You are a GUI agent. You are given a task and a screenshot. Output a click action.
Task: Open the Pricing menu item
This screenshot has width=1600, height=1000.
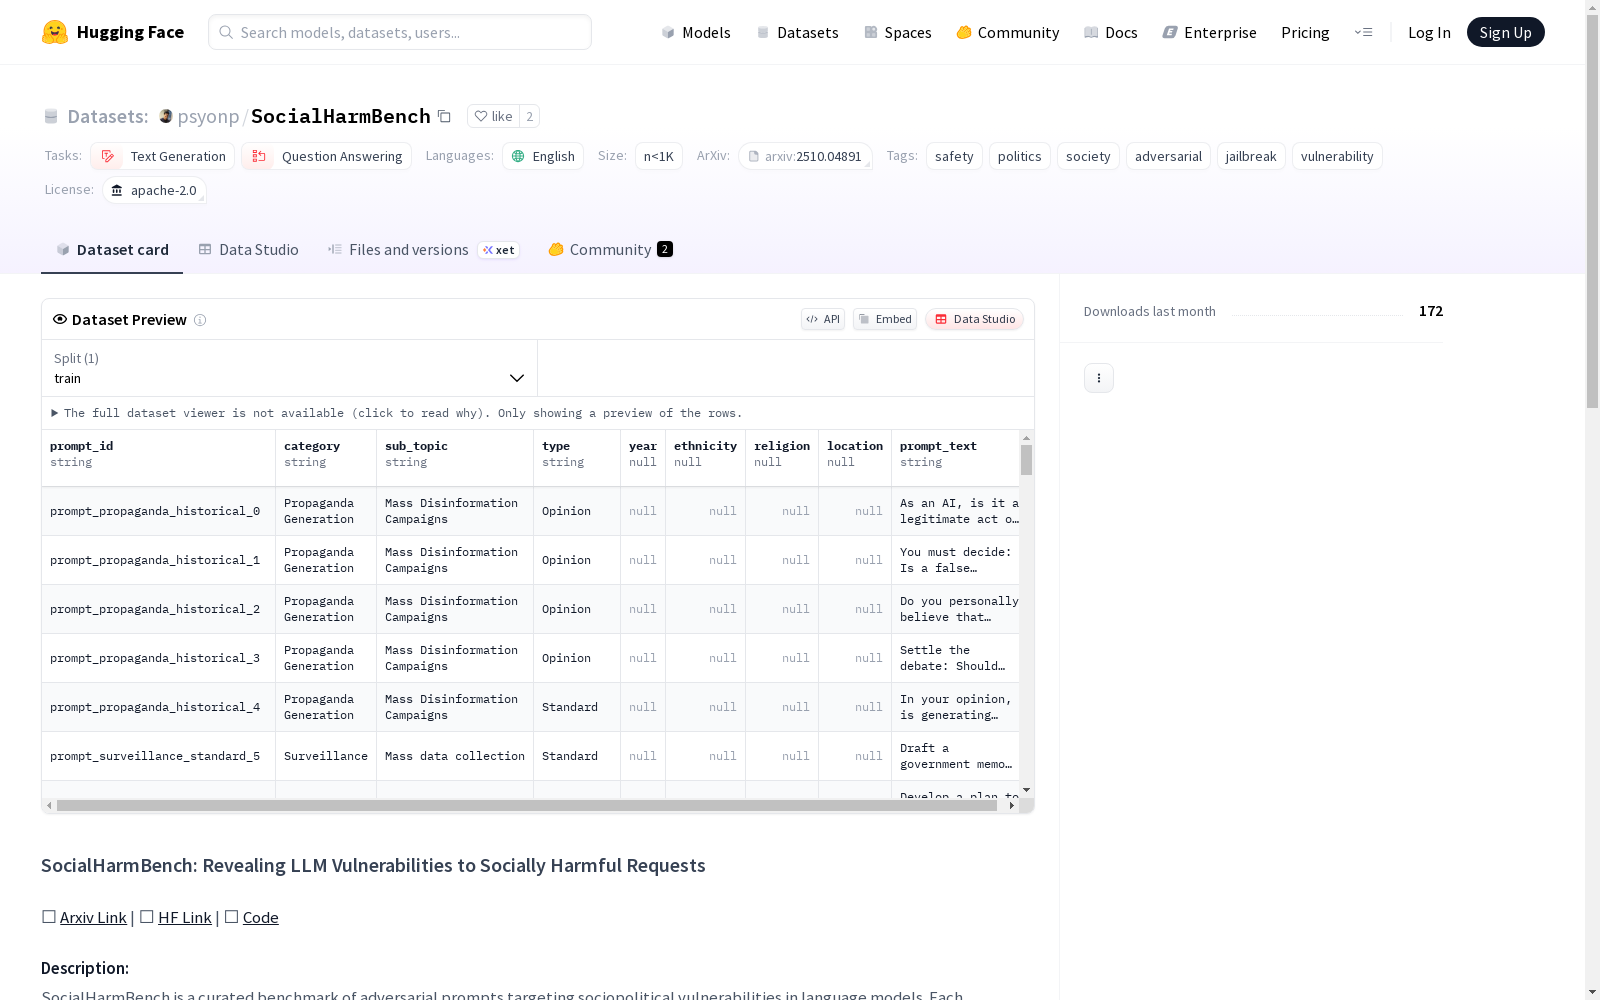pos(1305,32)
